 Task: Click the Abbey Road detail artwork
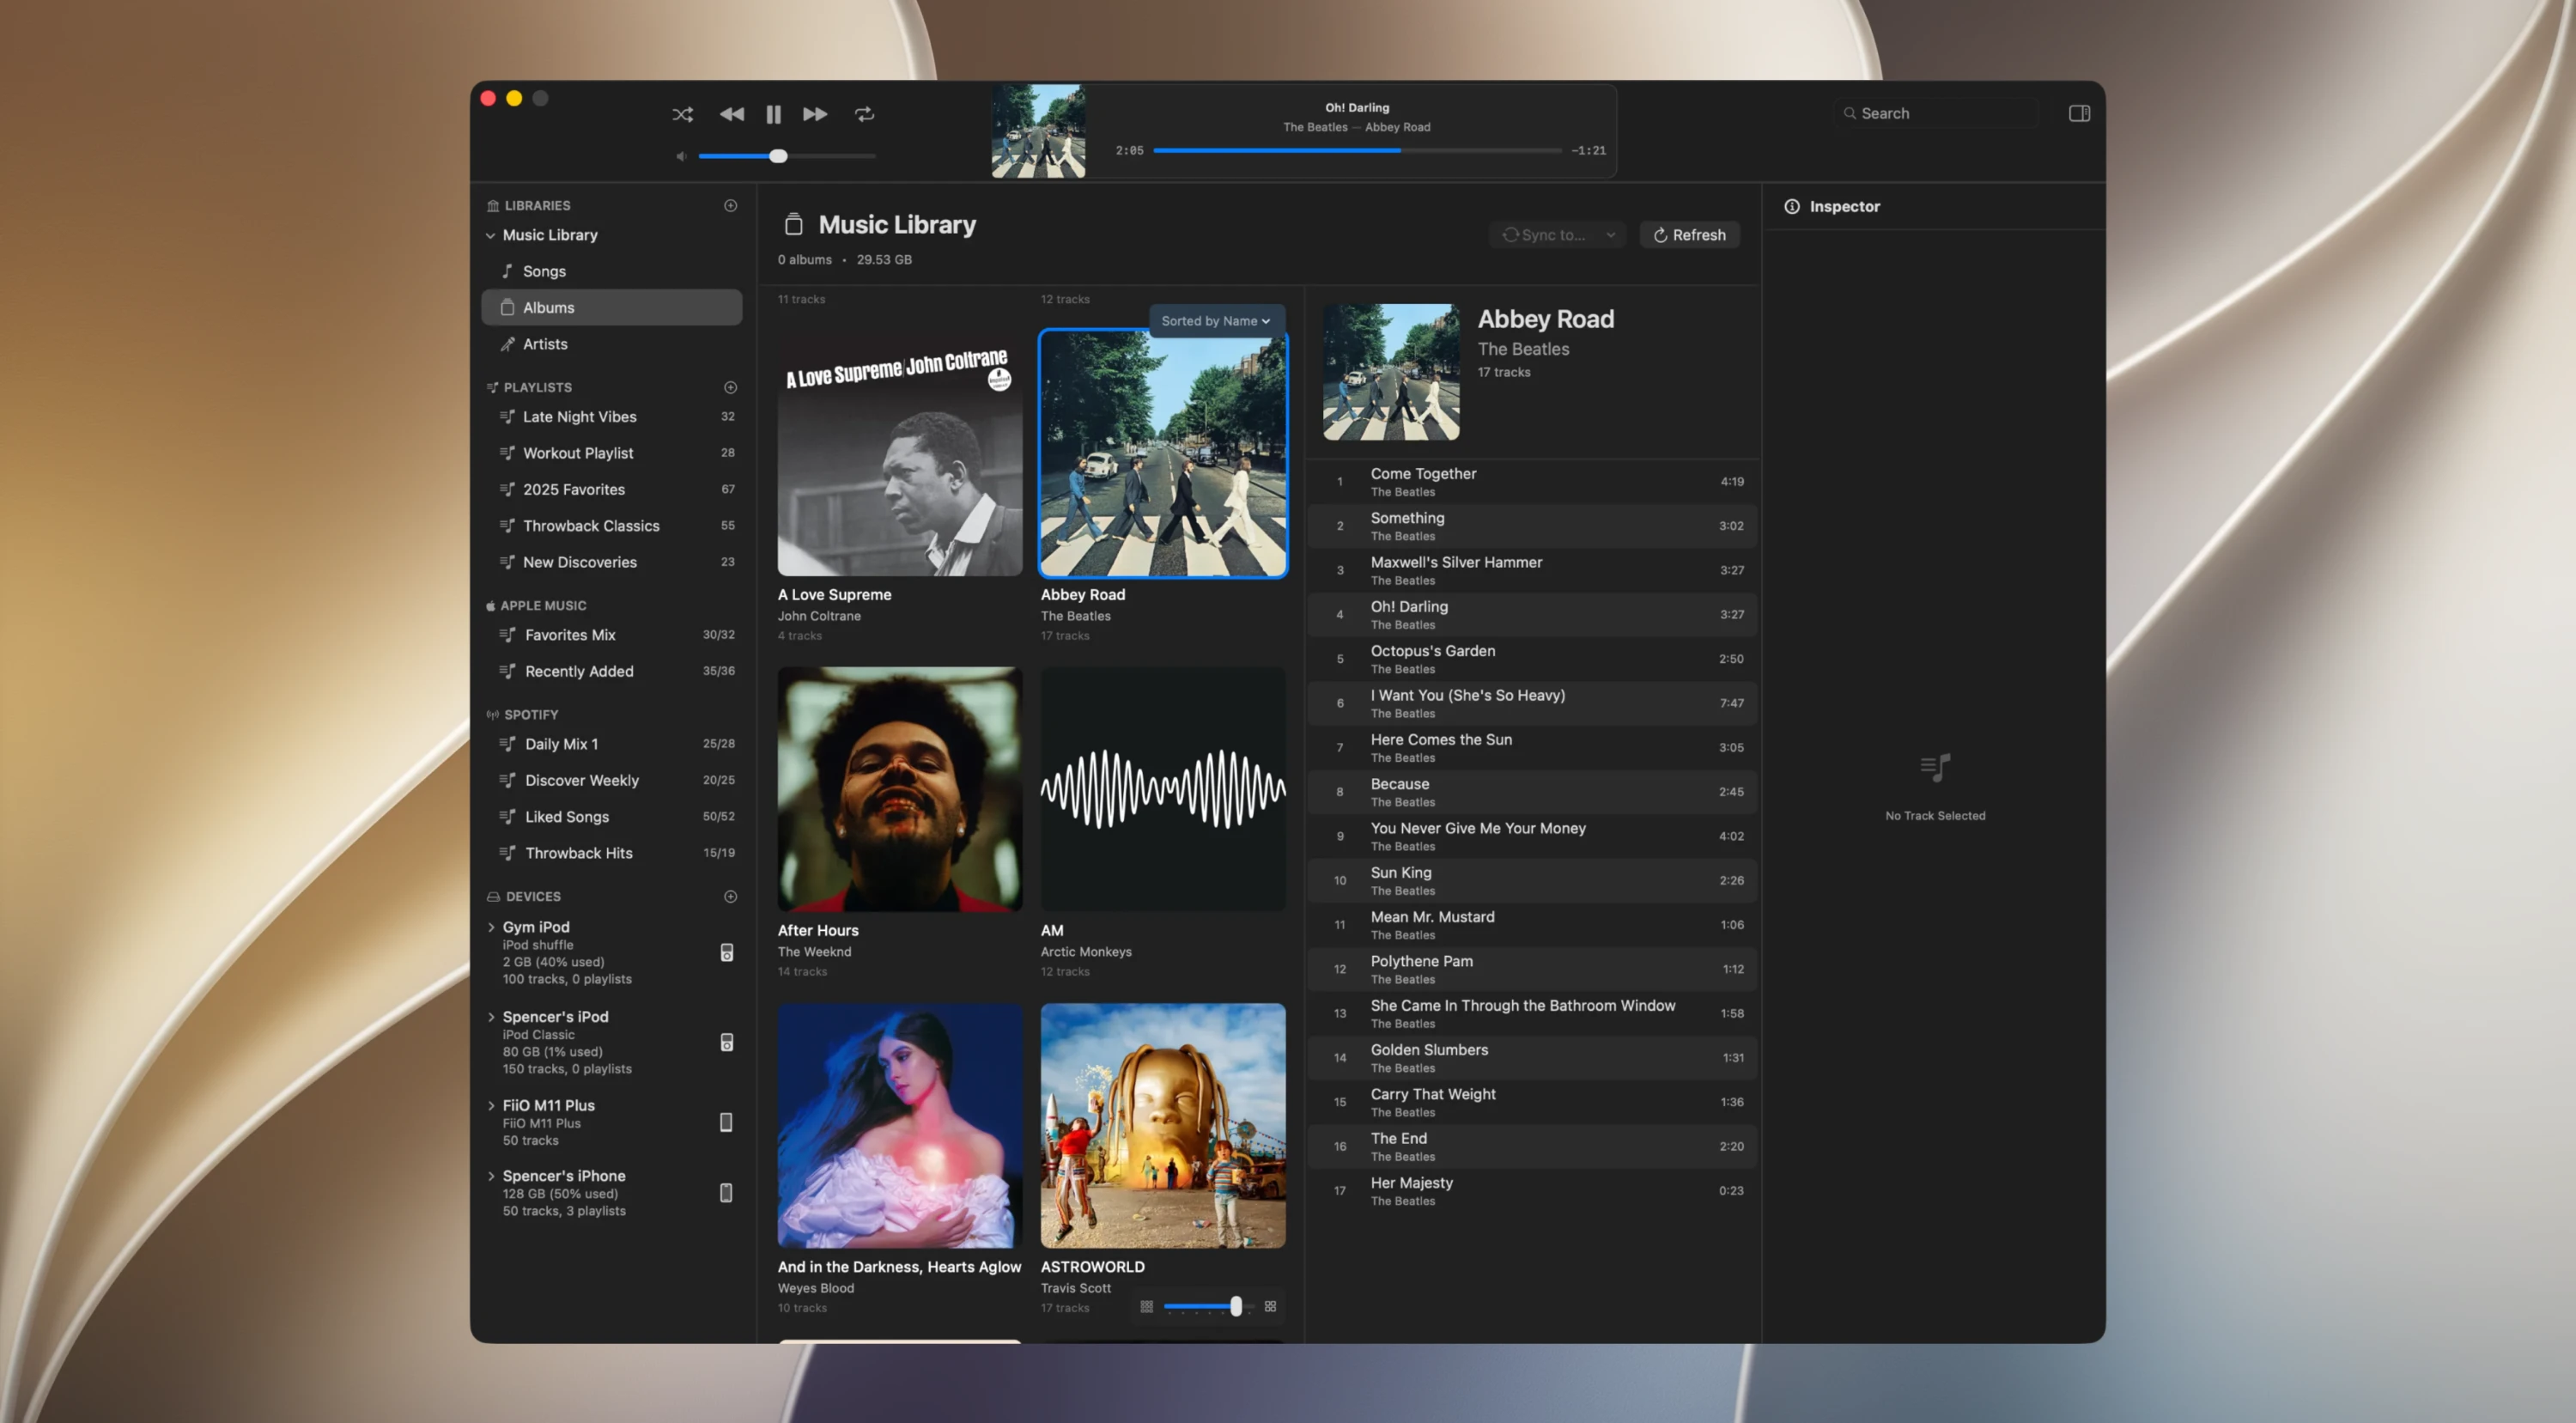coord(1391,372)
